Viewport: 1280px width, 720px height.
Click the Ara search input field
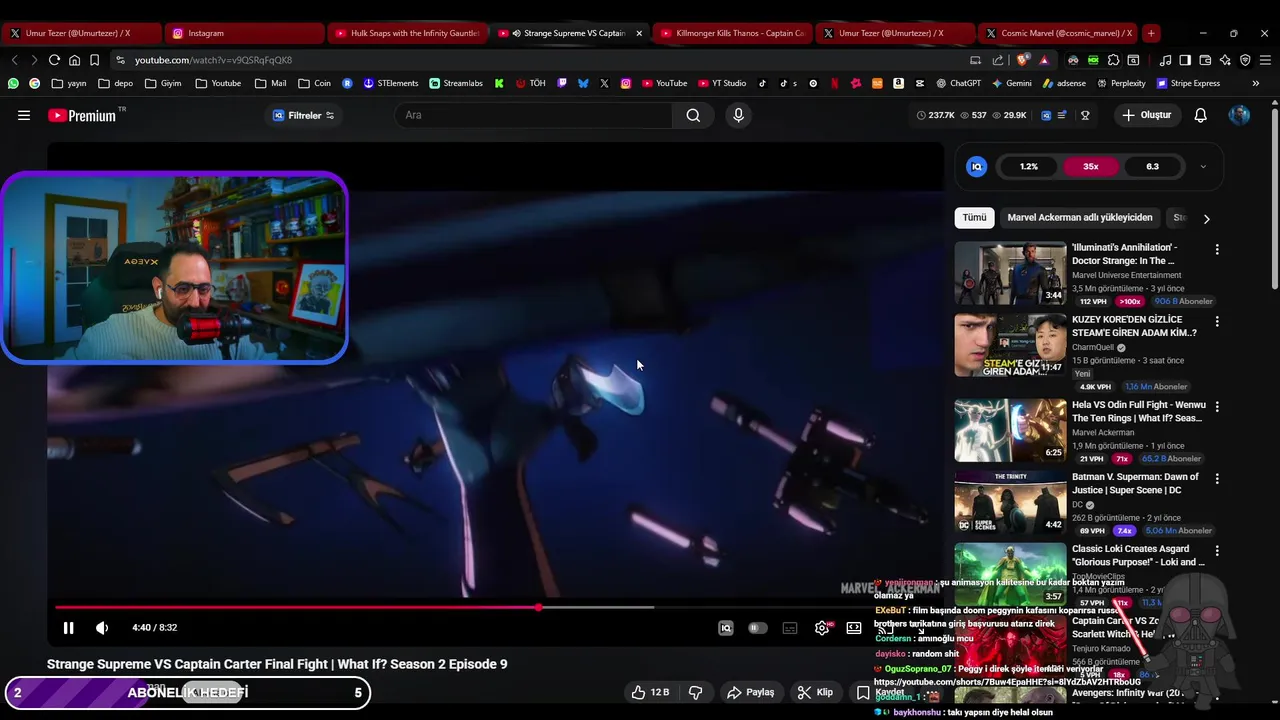534,115
